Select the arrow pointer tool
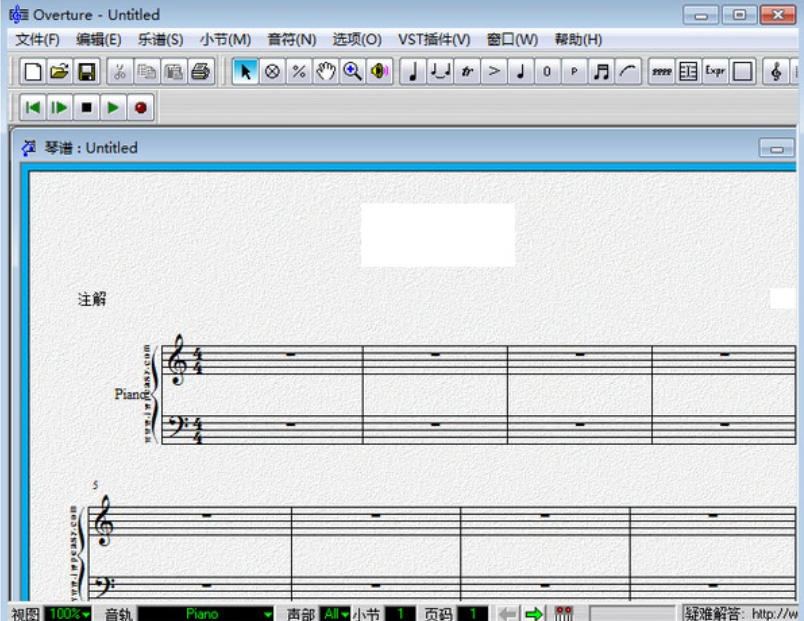Image resolution: width=804 pixels, height=621 pixels. [245, 72]
